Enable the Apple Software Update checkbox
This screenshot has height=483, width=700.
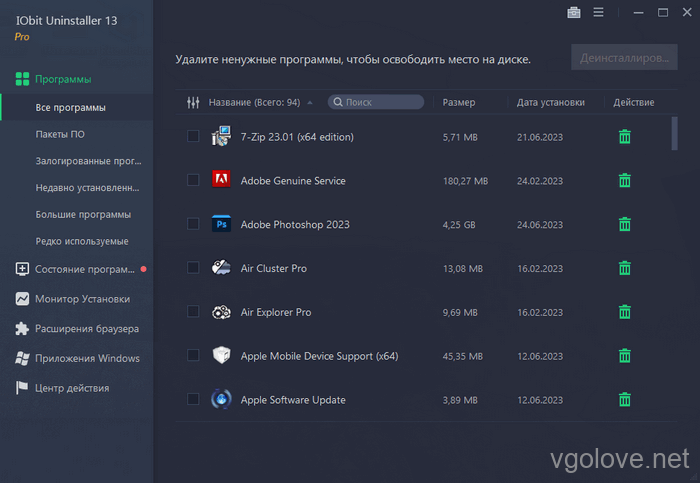tap(193, 399)
